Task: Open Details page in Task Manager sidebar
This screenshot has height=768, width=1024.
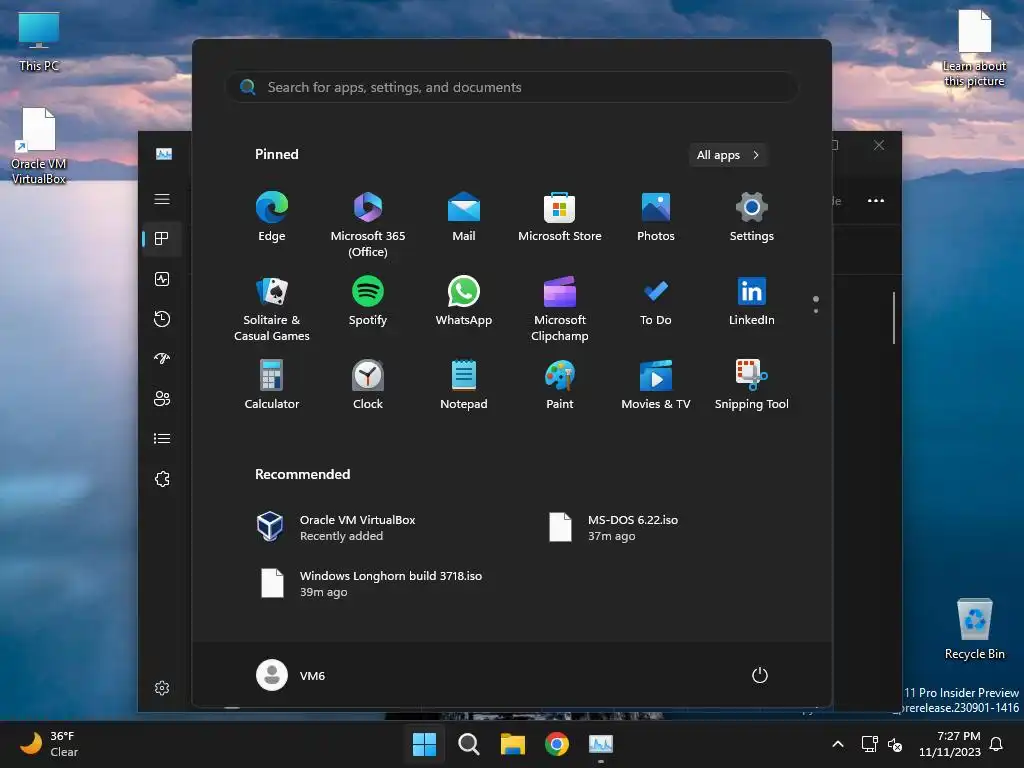Action: (x=162, y=438)
